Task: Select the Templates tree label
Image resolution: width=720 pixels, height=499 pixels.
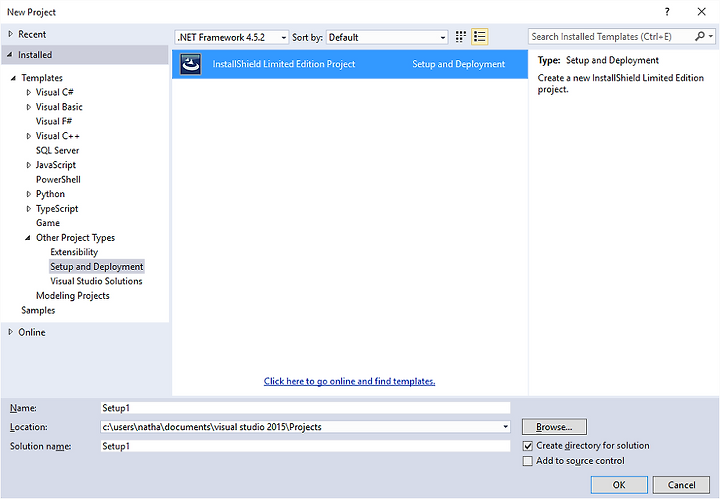Action: 42,78
